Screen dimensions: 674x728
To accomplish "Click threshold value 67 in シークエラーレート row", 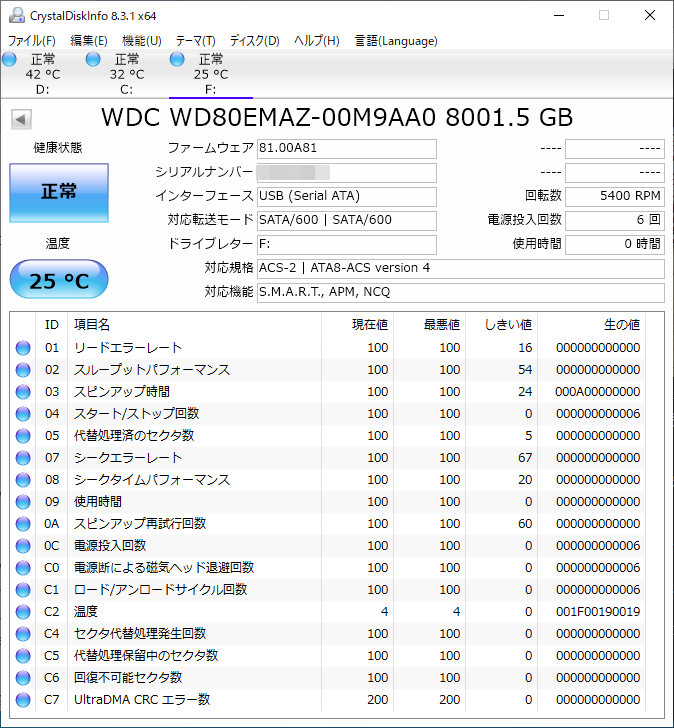I will (525, 458).
